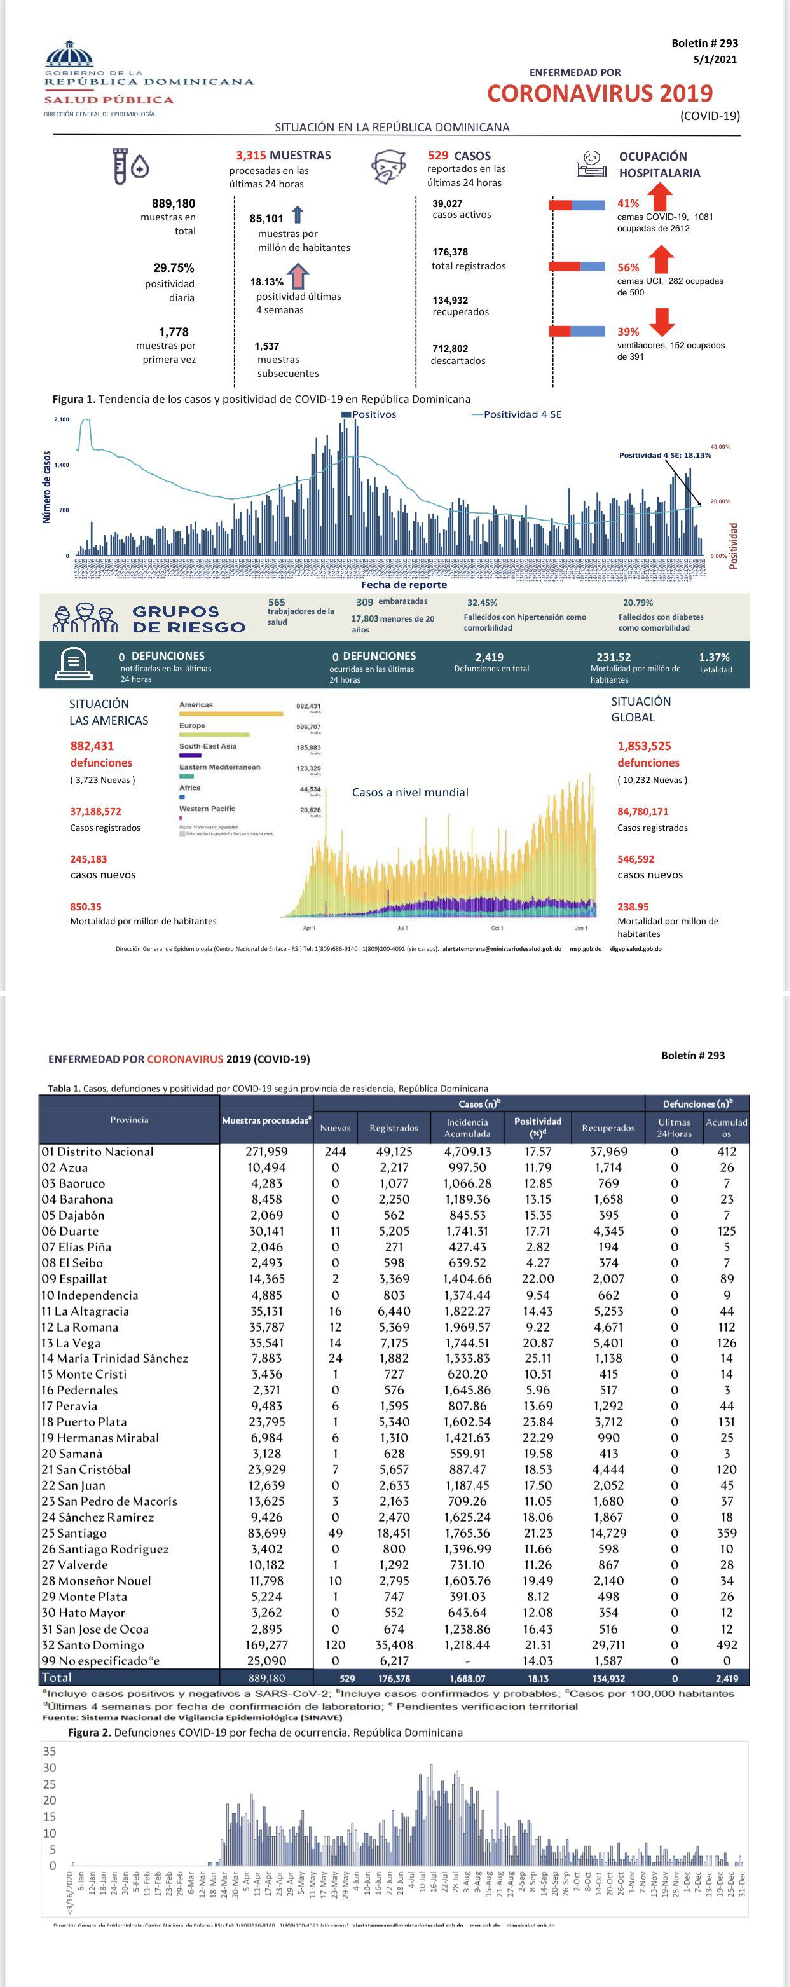Click the Positivos legend color square

coord(346,414)
